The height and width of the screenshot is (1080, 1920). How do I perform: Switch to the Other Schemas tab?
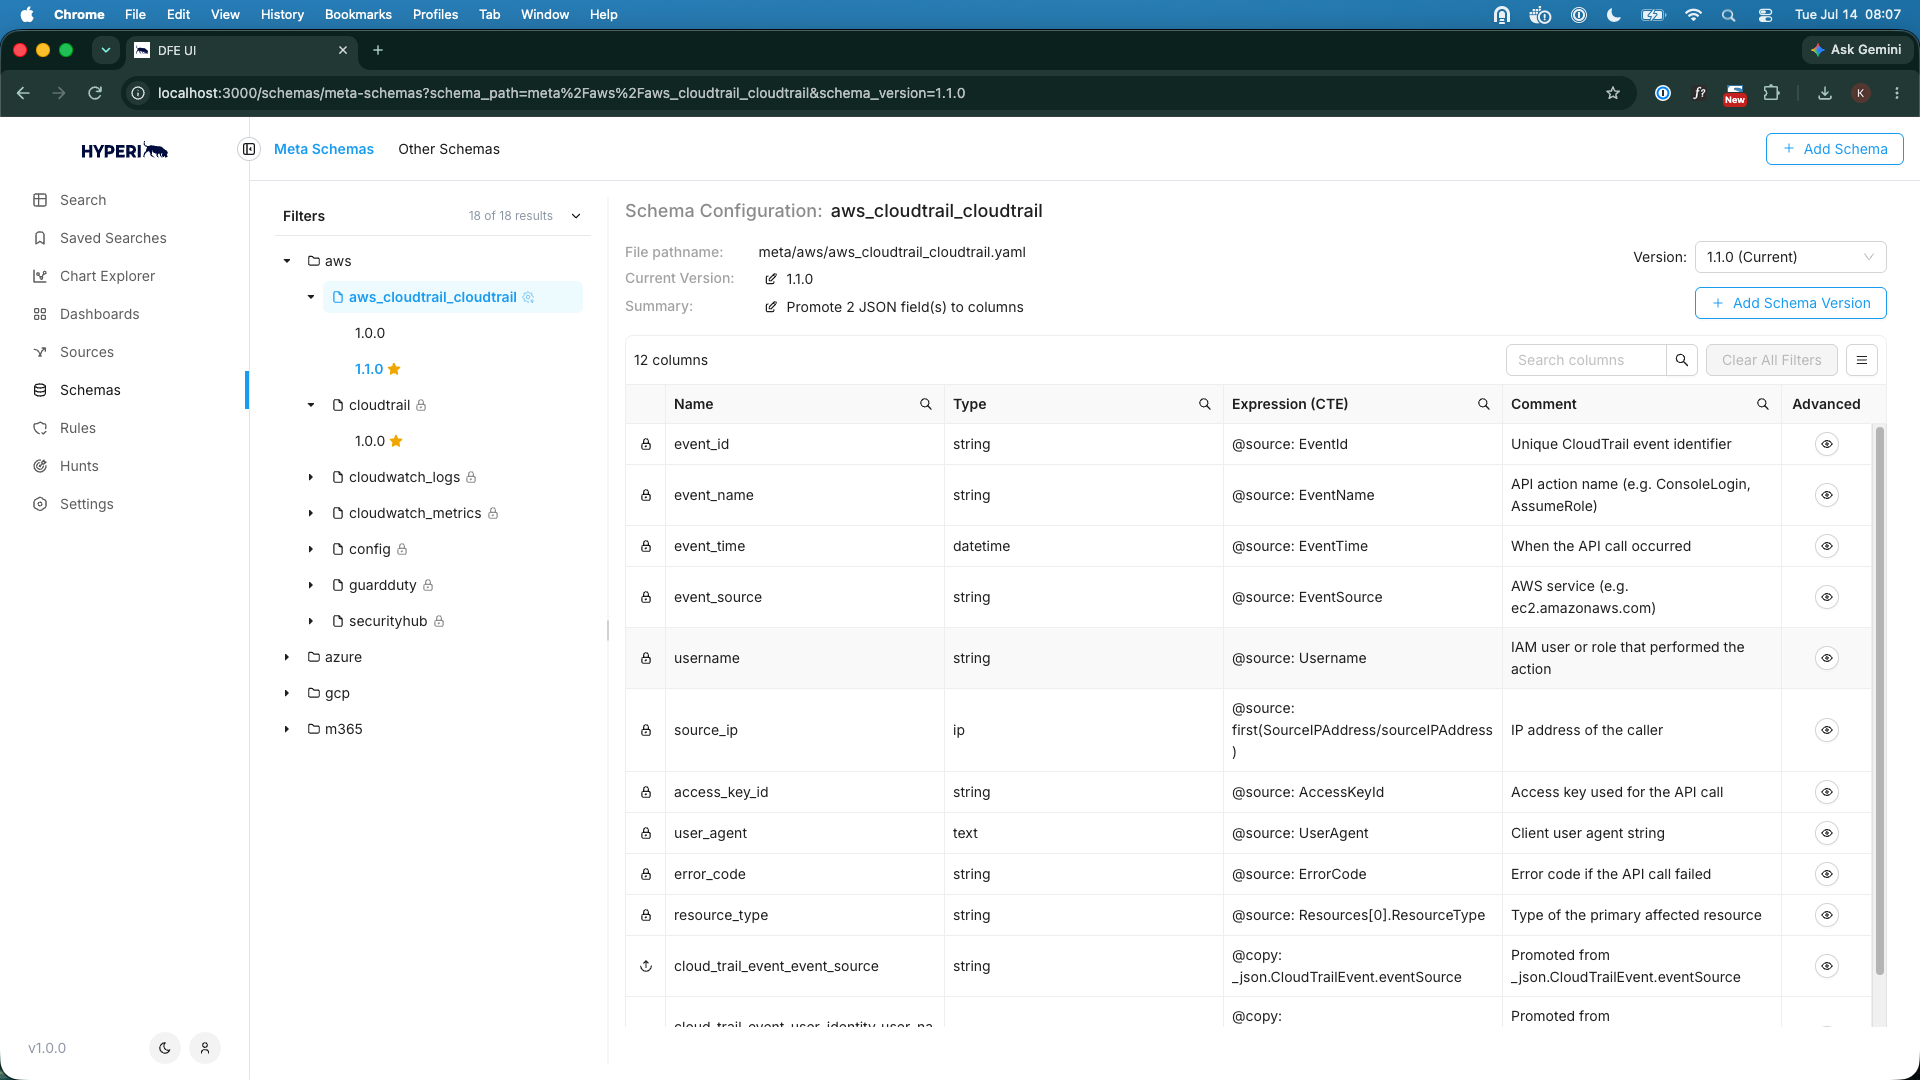point(449,149)
